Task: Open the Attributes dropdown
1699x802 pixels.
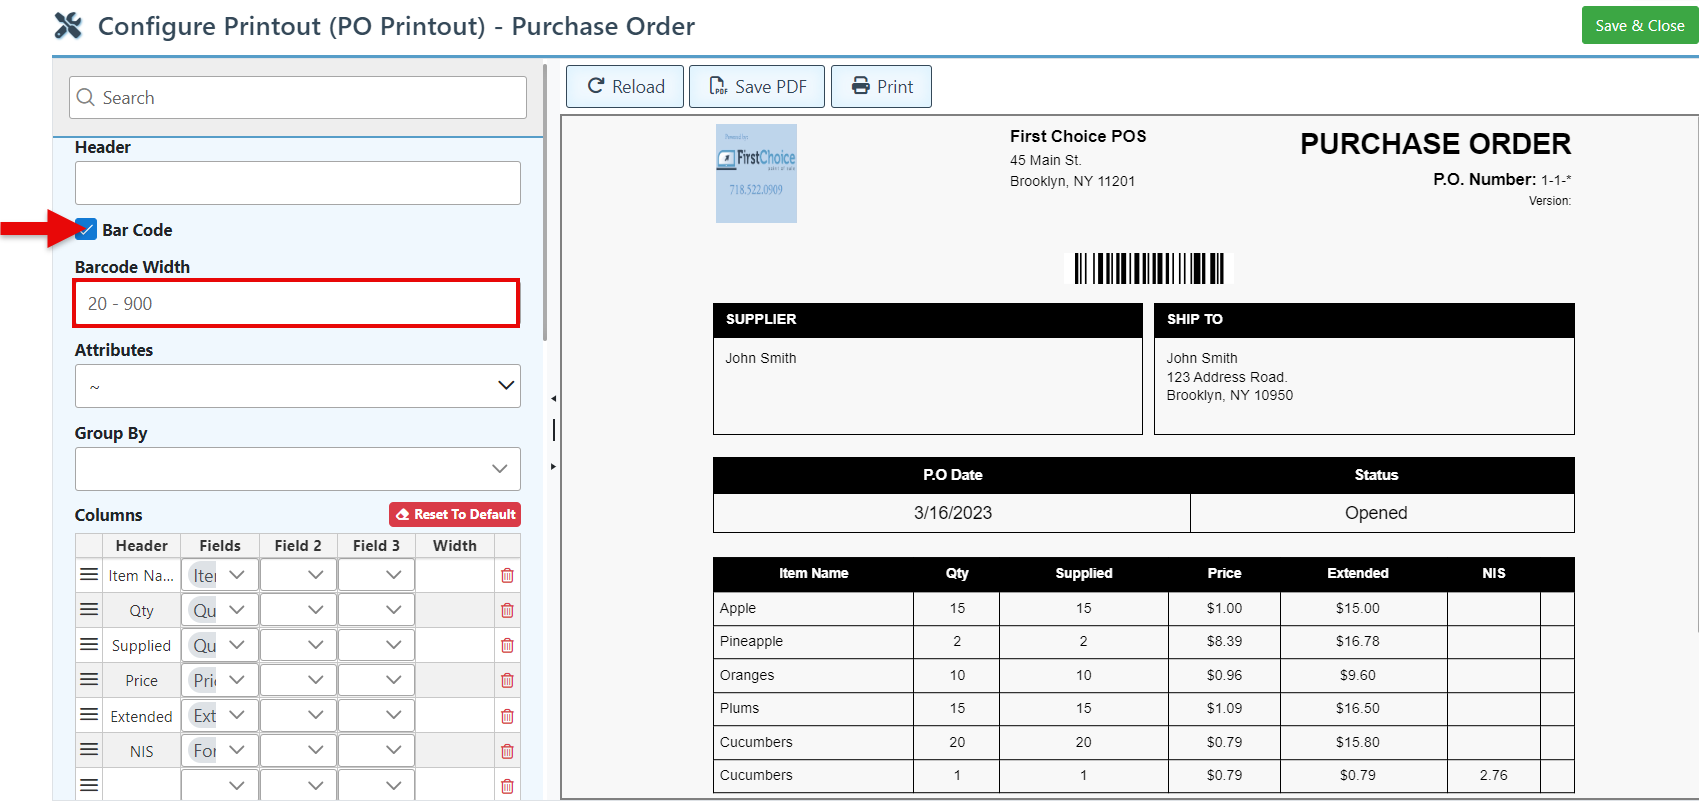Action: 297,386
